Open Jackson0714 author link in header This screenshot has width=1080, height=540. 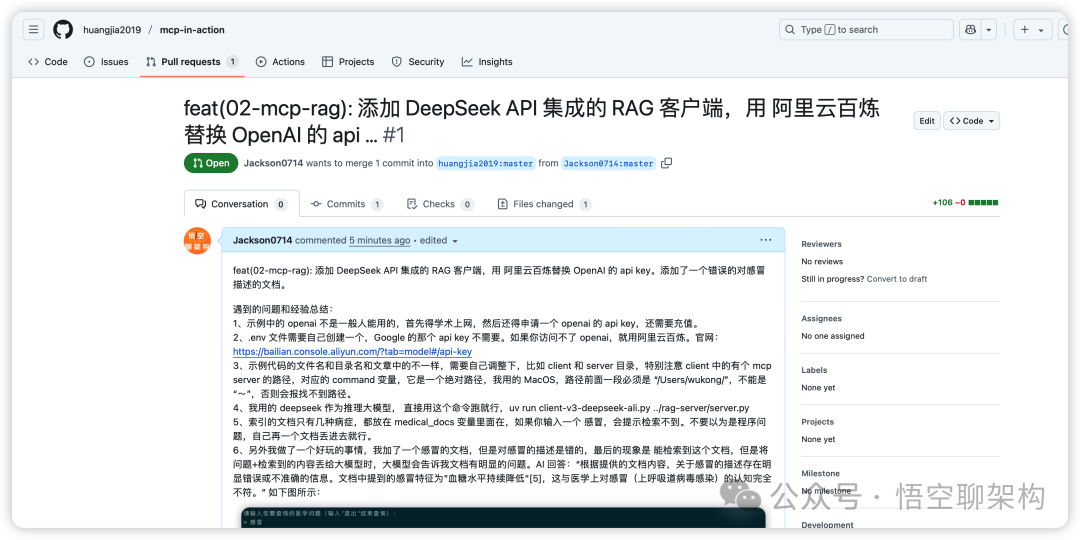point(273,163)
